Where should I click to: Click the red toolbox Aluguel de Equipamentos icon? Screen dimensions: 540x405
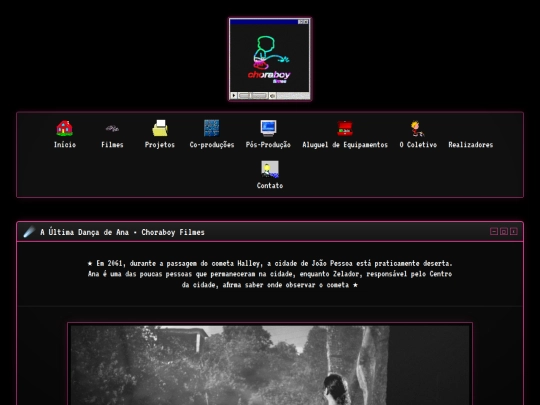click(345, 128)
